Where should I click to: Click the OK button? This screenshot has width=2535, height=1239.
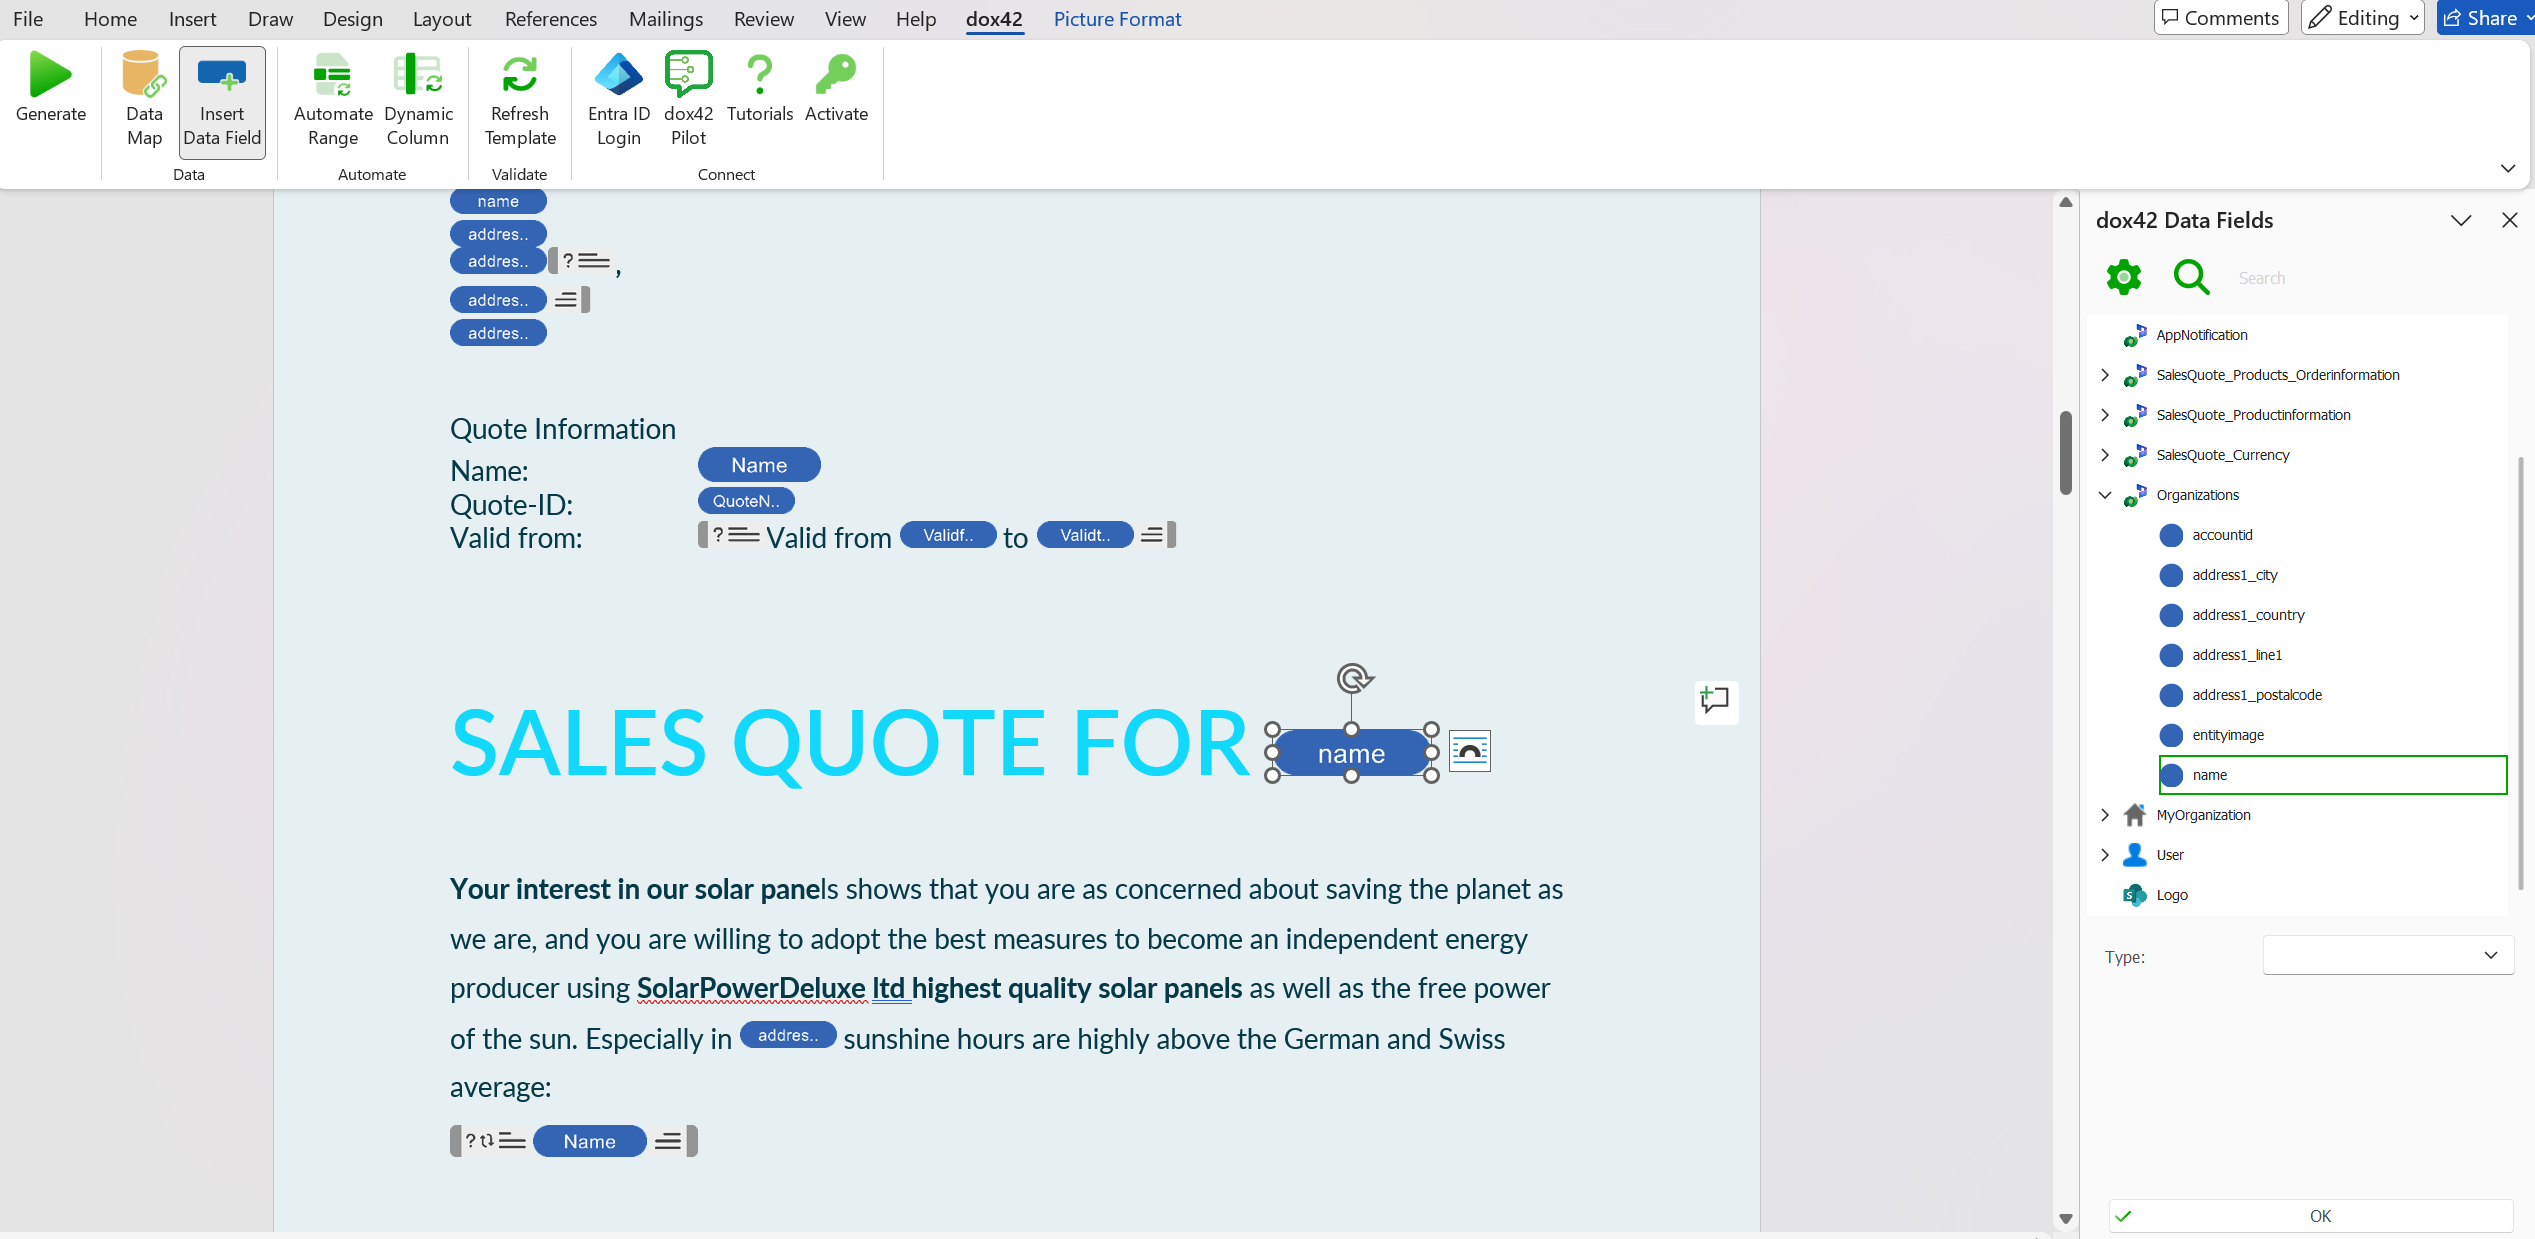(2310, 1216)
